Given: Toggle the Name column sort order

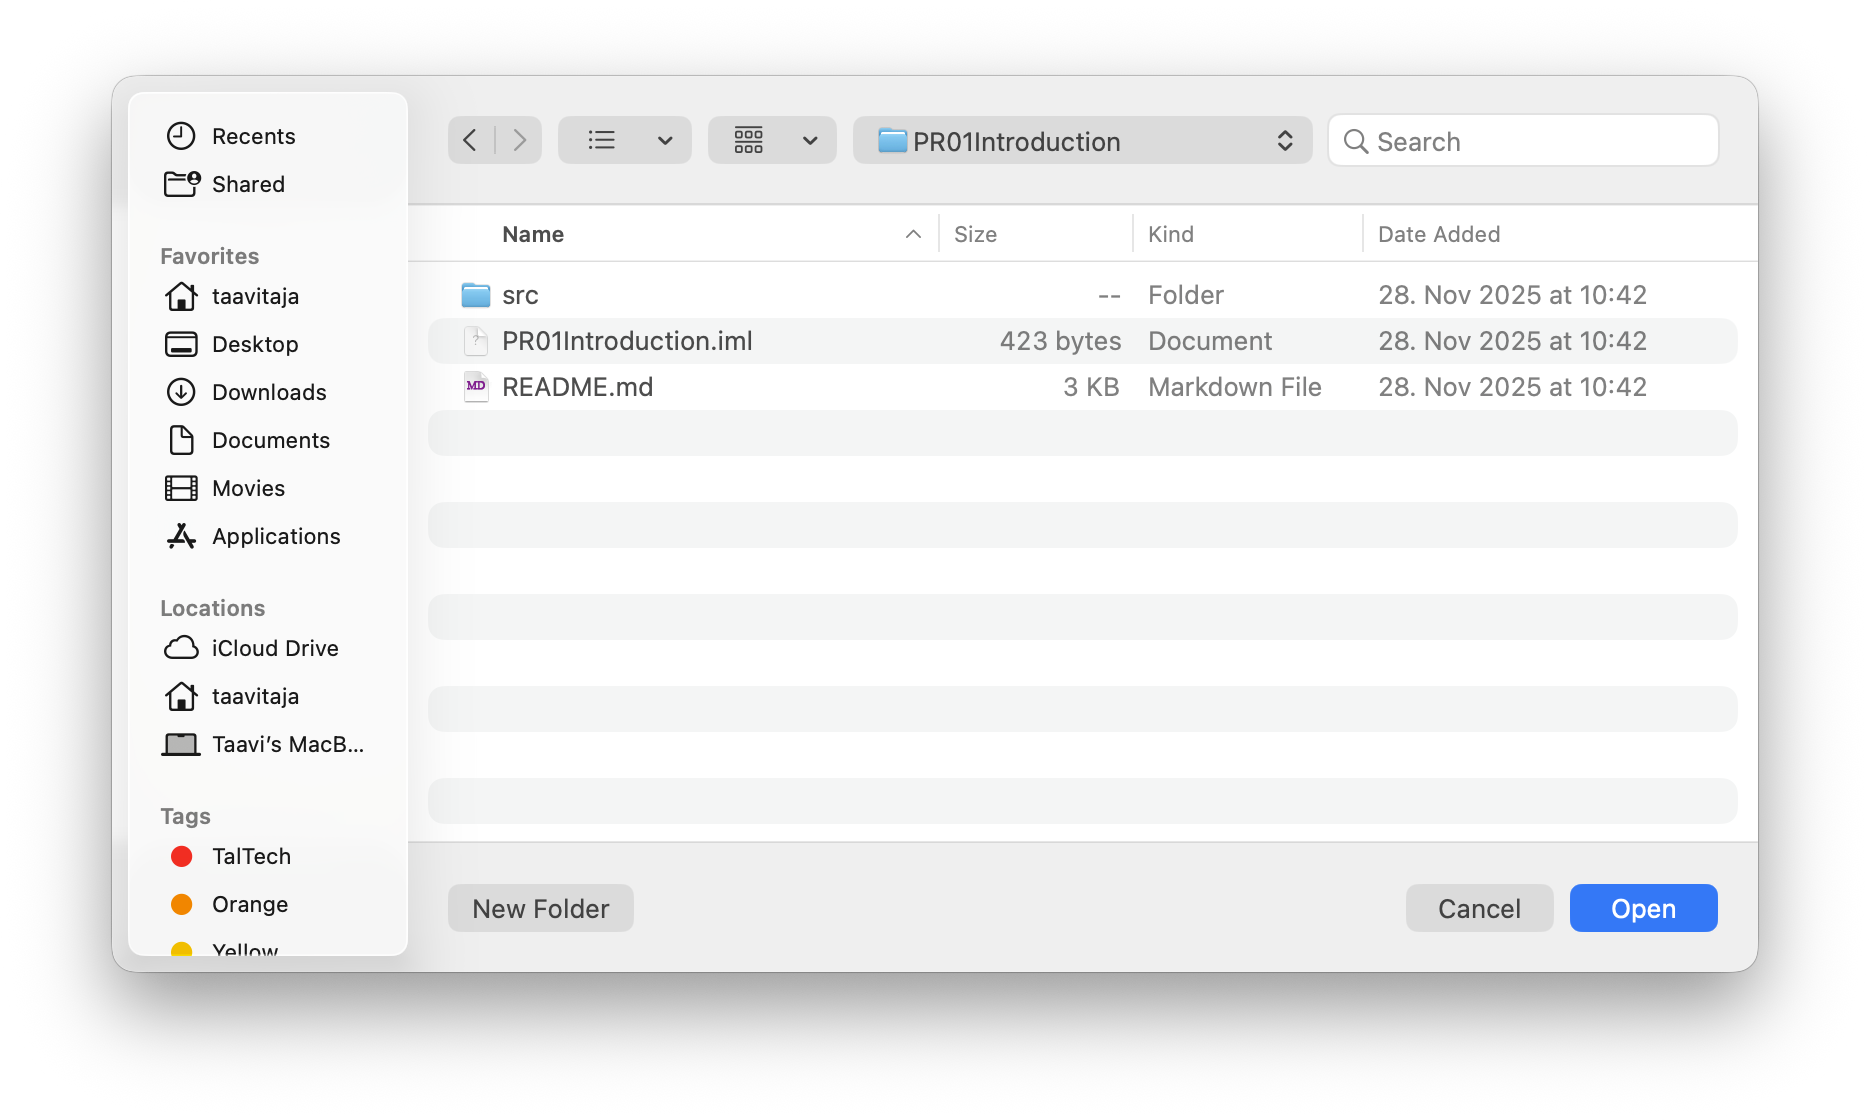Looking at the screenshot, I should click(x=532, y=234).
